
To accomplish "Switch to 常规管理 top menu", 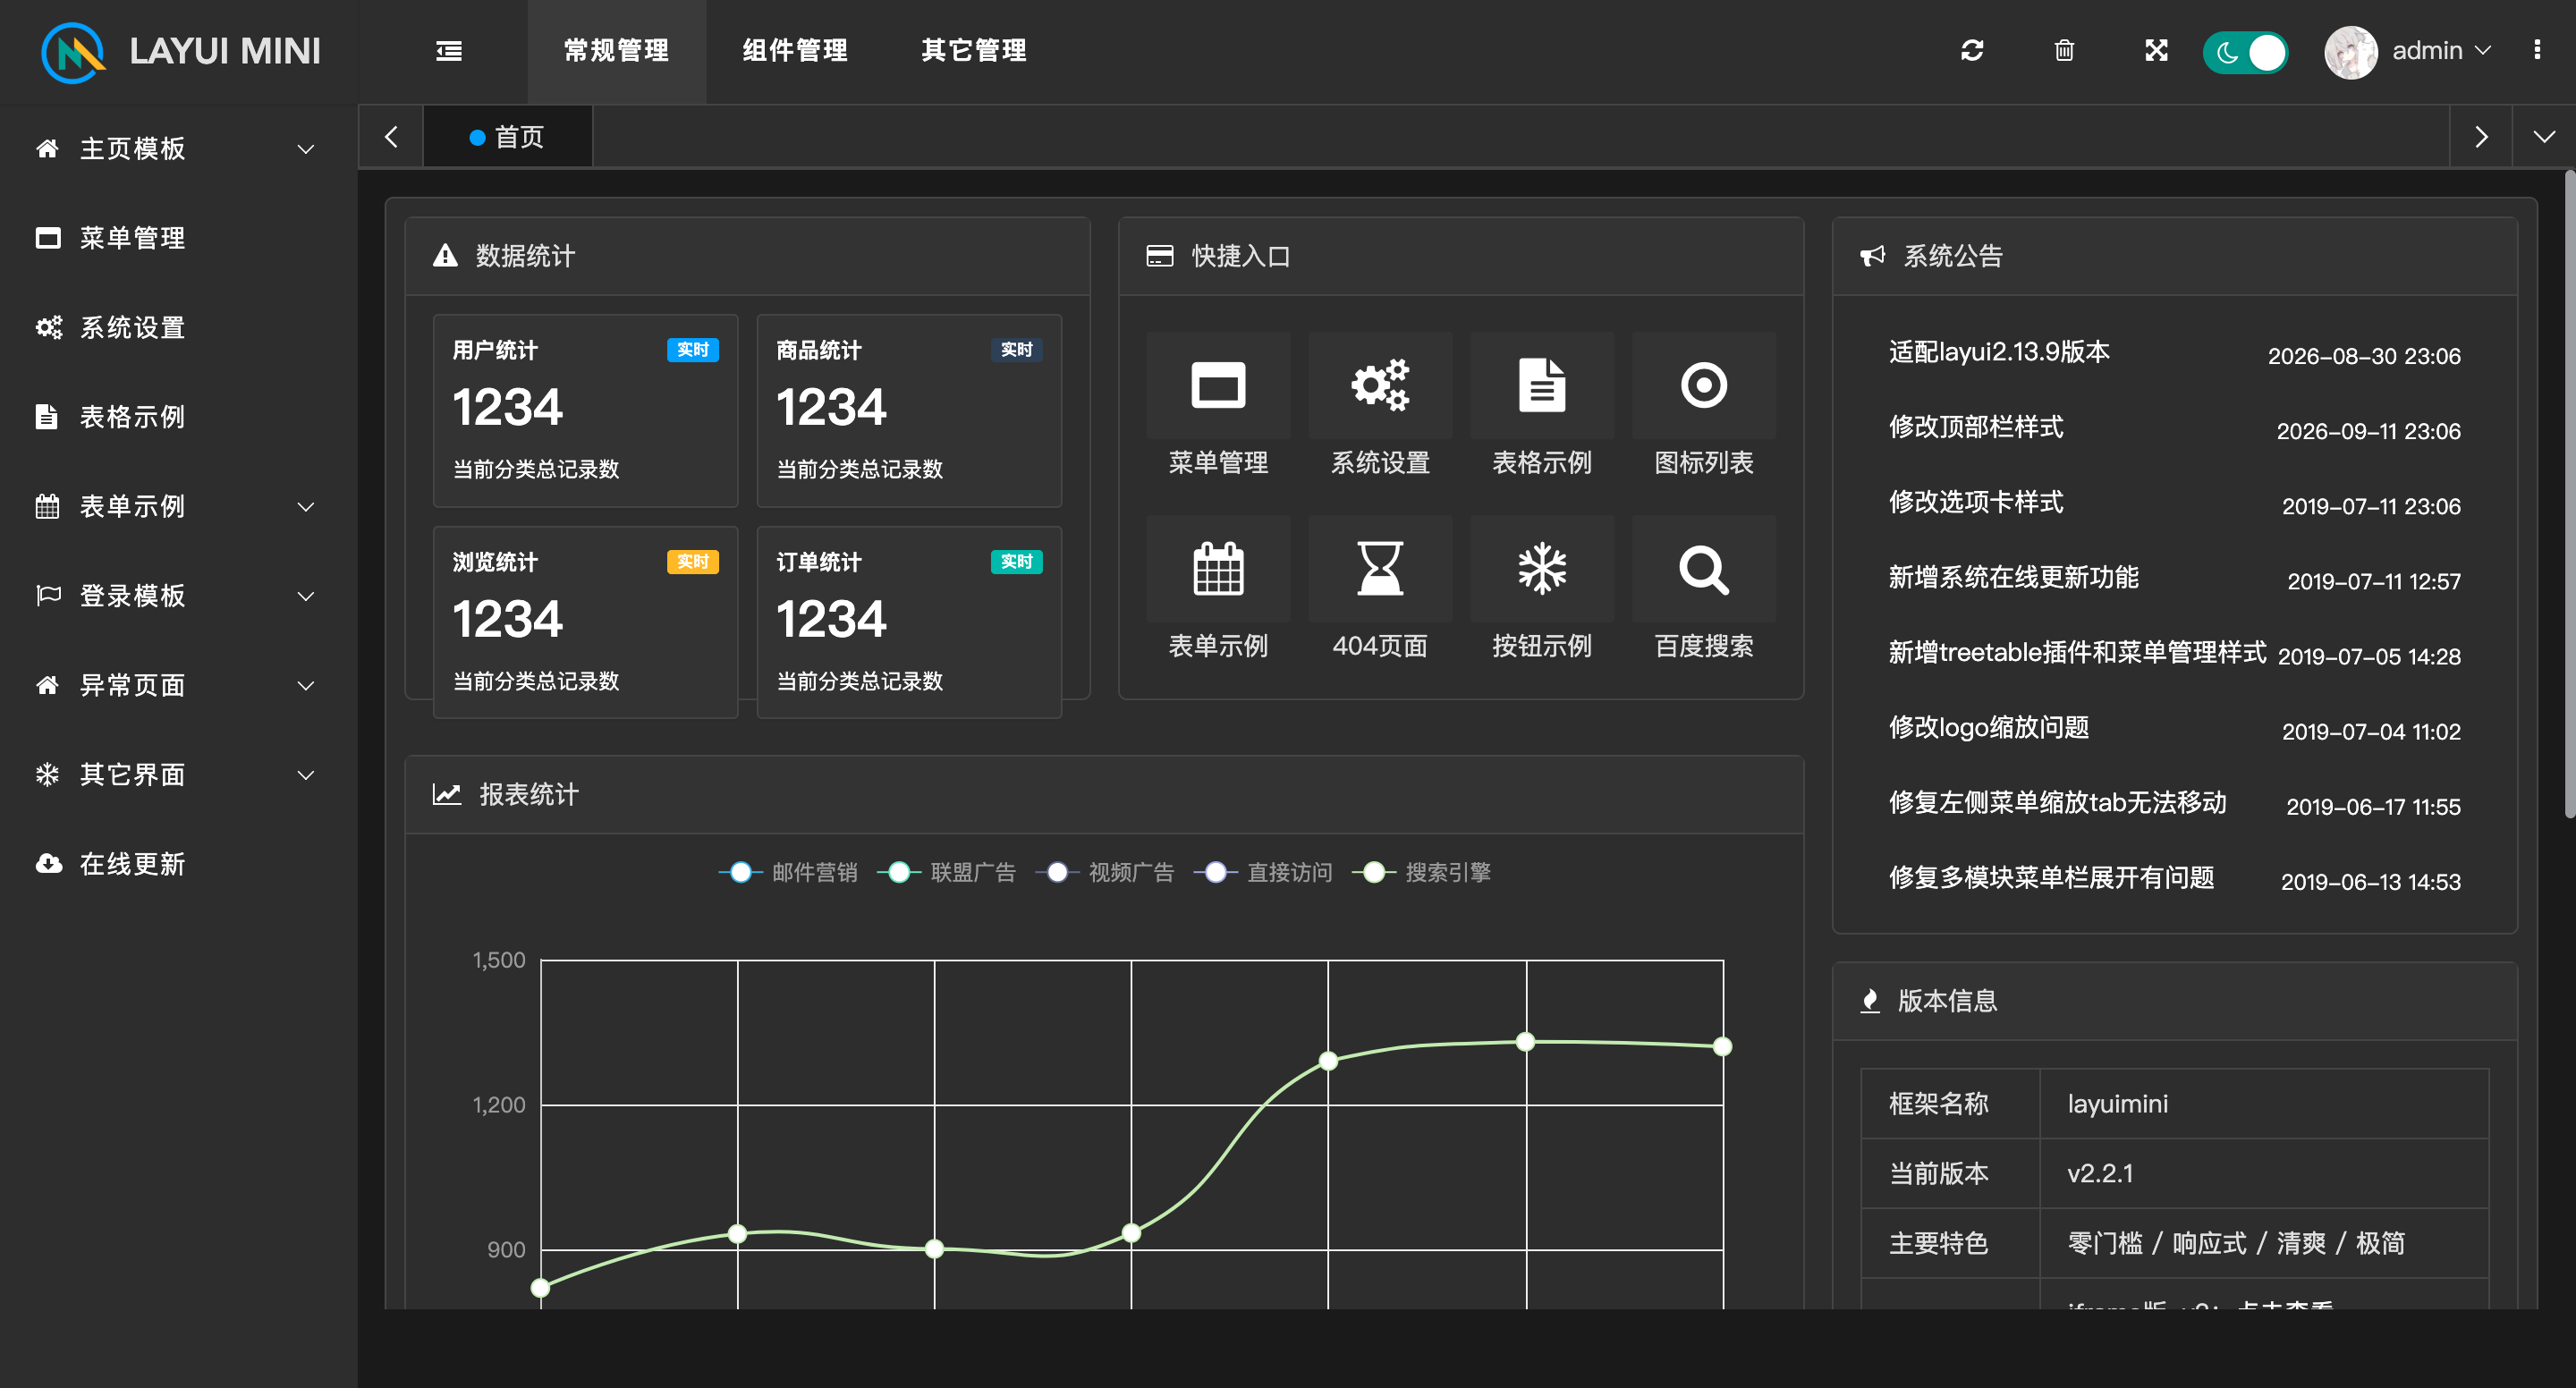I will click(616, 51).
